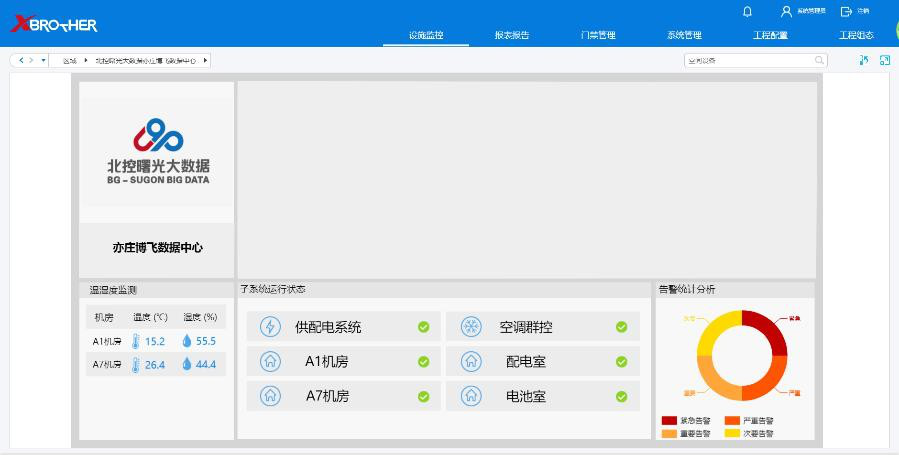Click the green status check for A7机房
Image resolution: width=899 pixels, height=455 pixels.
pos(423,396)
